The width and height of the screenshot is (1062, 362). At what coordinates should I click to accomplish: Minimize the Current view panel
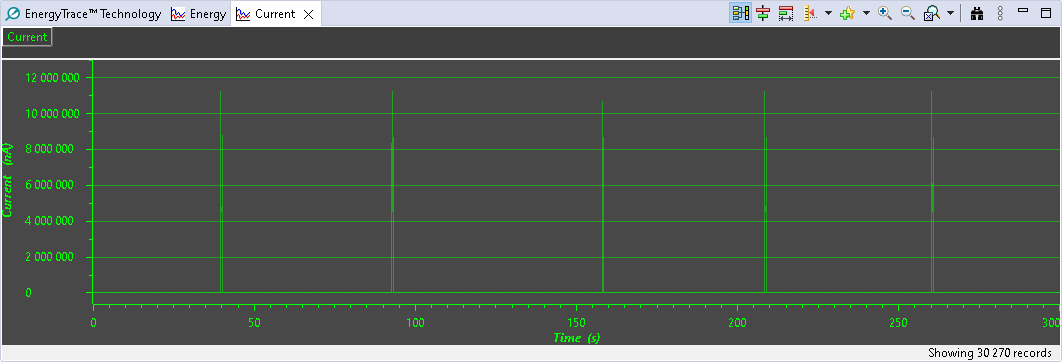click(1023, 11)
